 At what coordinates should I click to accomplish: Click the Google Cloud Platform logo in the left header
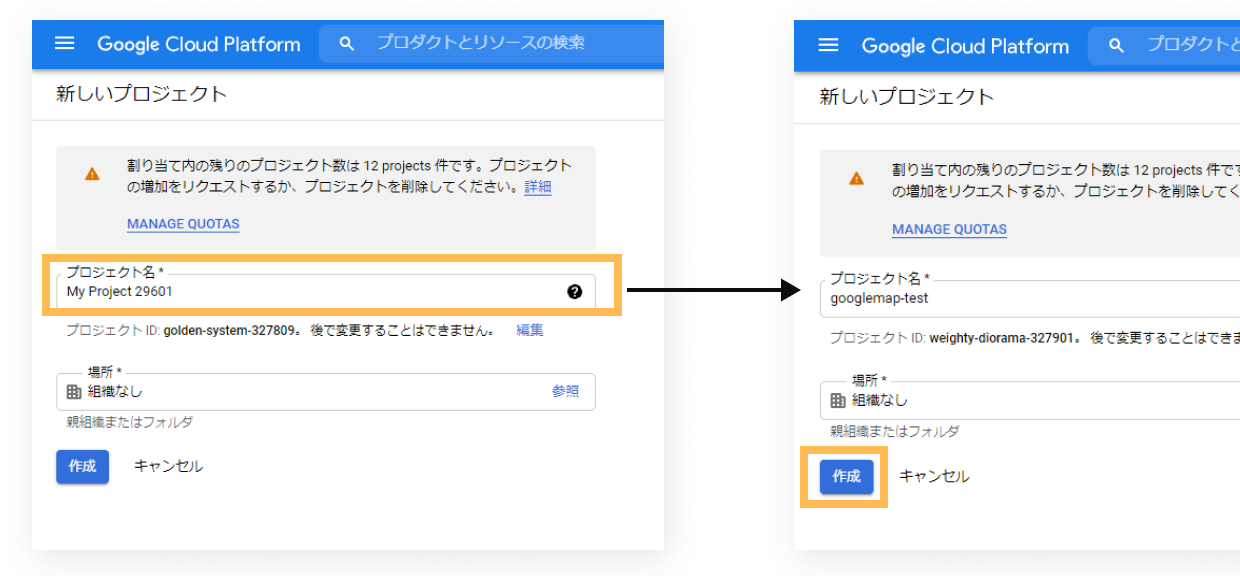click(x=198, y=44)
